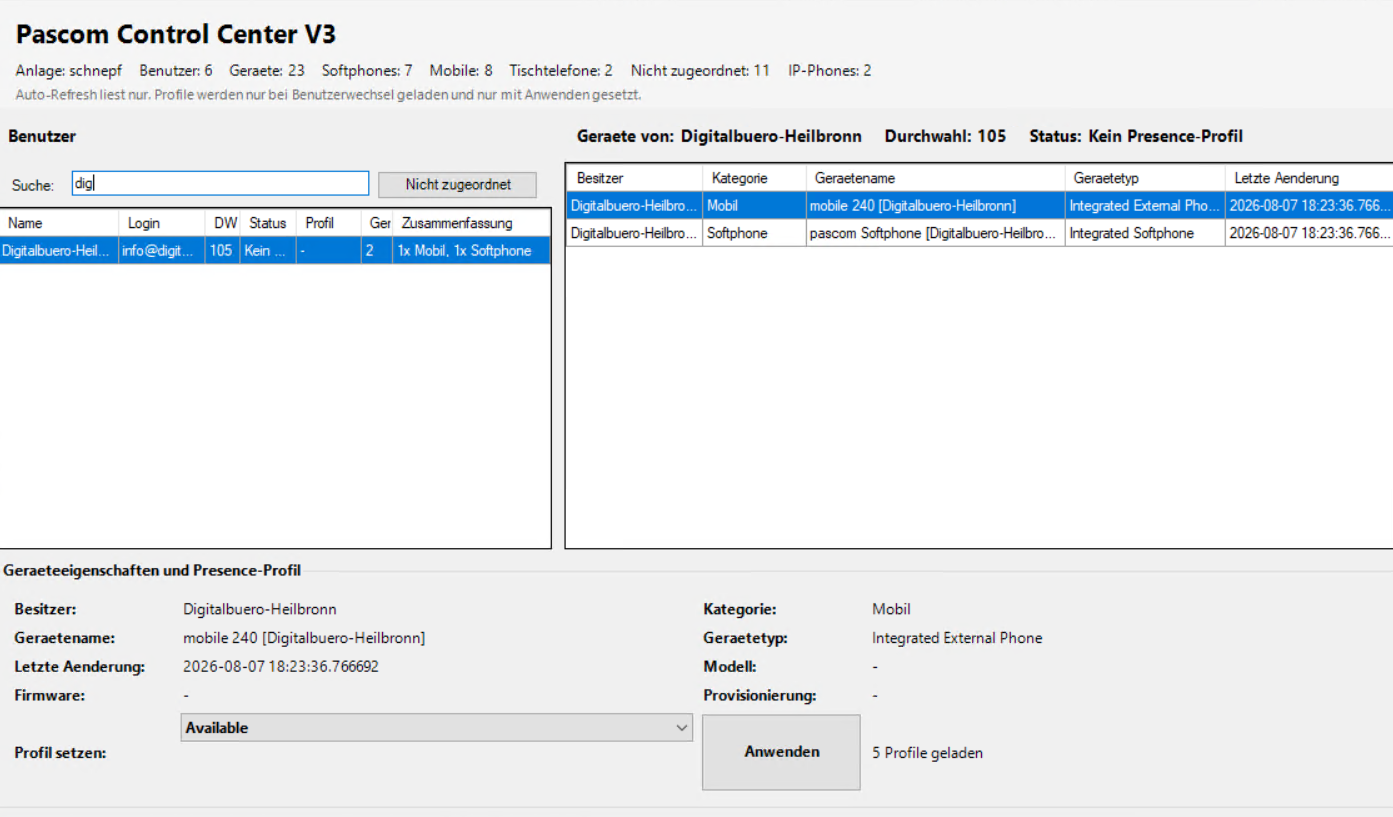Sort users by Login column header
Screen dimensions: 1393x817
(x=162, y=223)
